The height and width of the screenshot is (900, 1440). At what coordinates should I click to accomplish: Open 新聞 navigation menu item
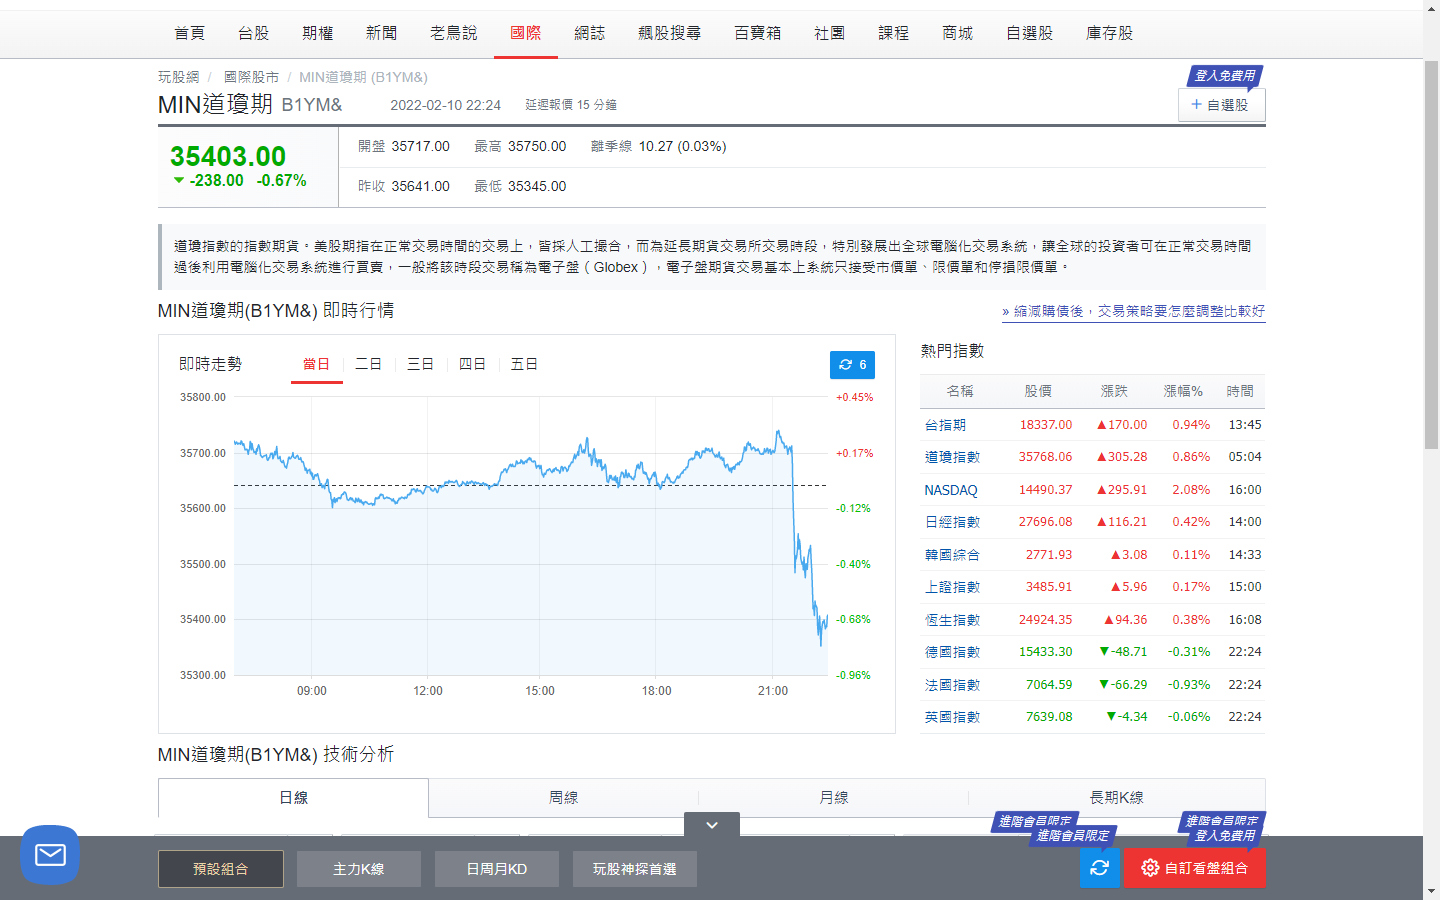[382, 33]
